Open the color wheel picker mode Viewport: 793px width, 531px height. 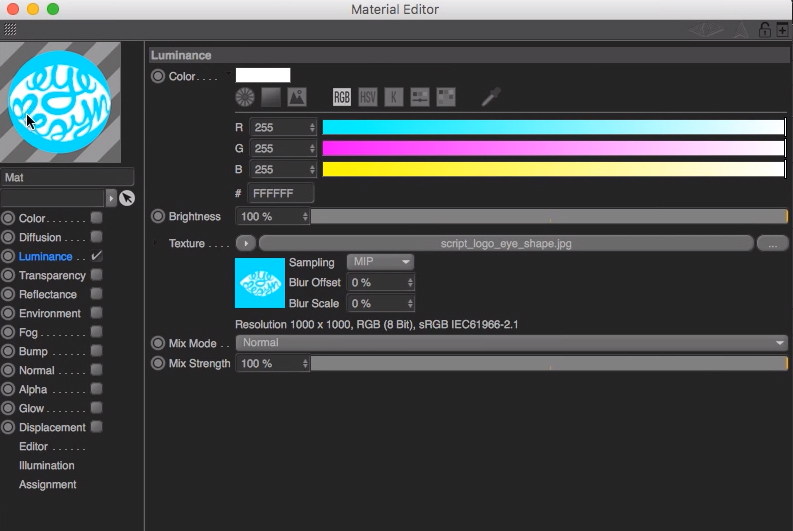(x=245, y=97)
